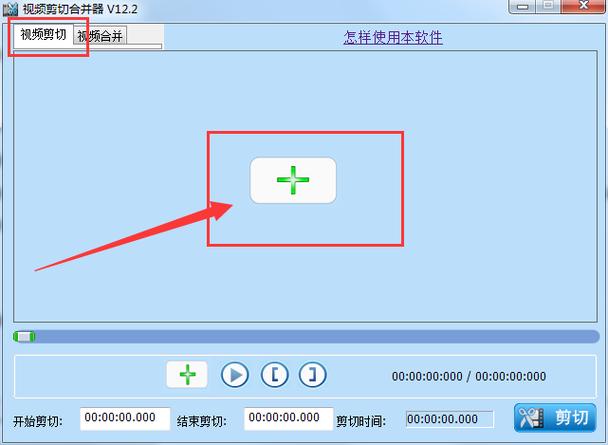Add a video with the small green plus icon

[187, 374]
